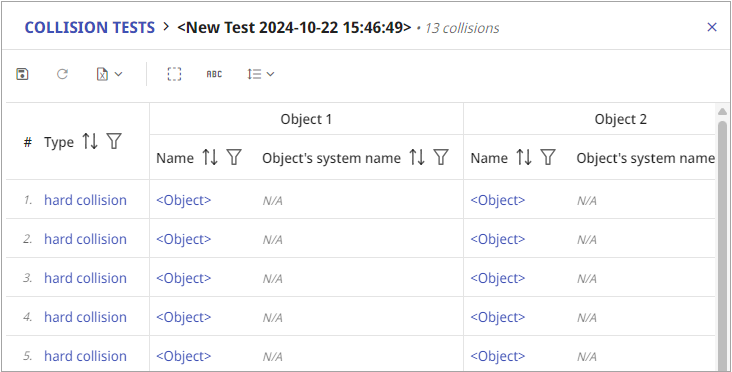
Task: Click the Excel export icon
Action: click(x=102, y=74)
